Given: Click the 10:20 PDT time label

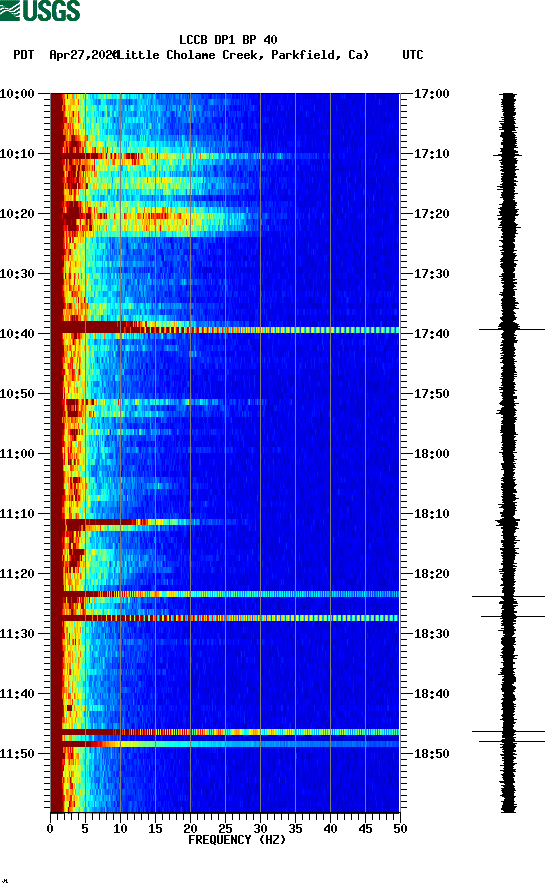Looking at the screenshot, I should point(17,214).
